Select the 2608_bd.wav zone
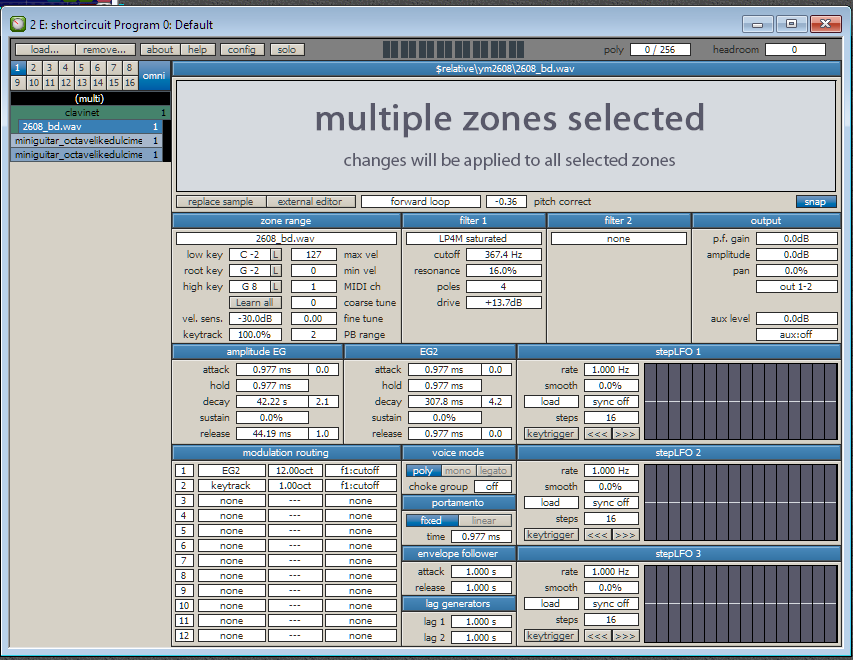Screen dimensions: 853x660 tap(90, 127)
